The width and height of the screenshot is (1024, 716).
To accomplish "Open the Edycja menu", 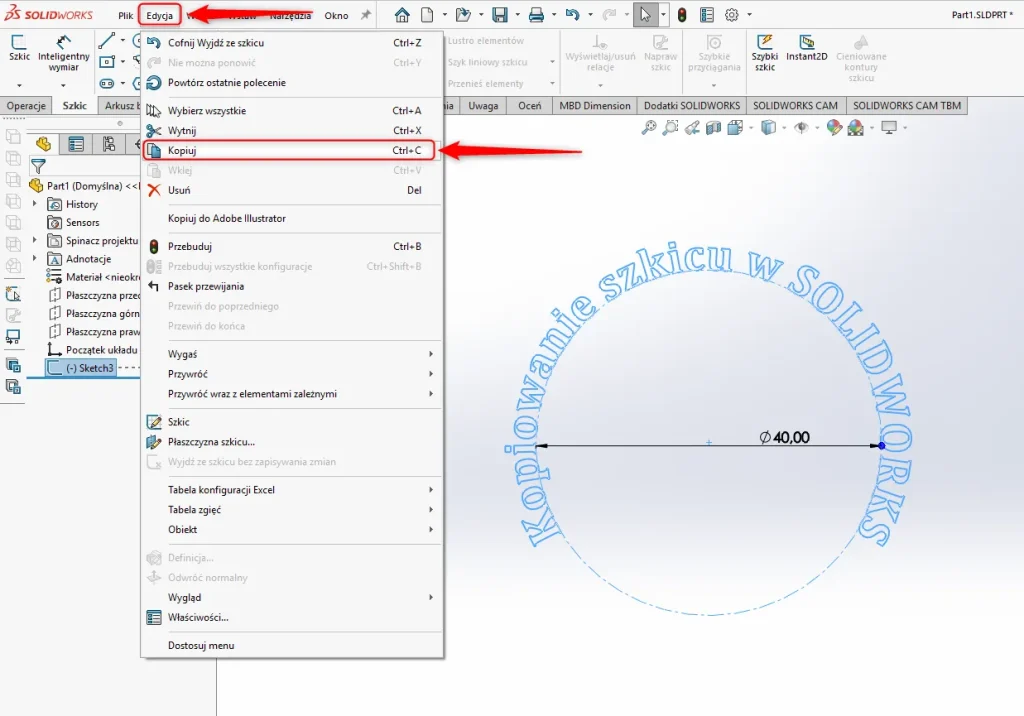I will [159, 15].
